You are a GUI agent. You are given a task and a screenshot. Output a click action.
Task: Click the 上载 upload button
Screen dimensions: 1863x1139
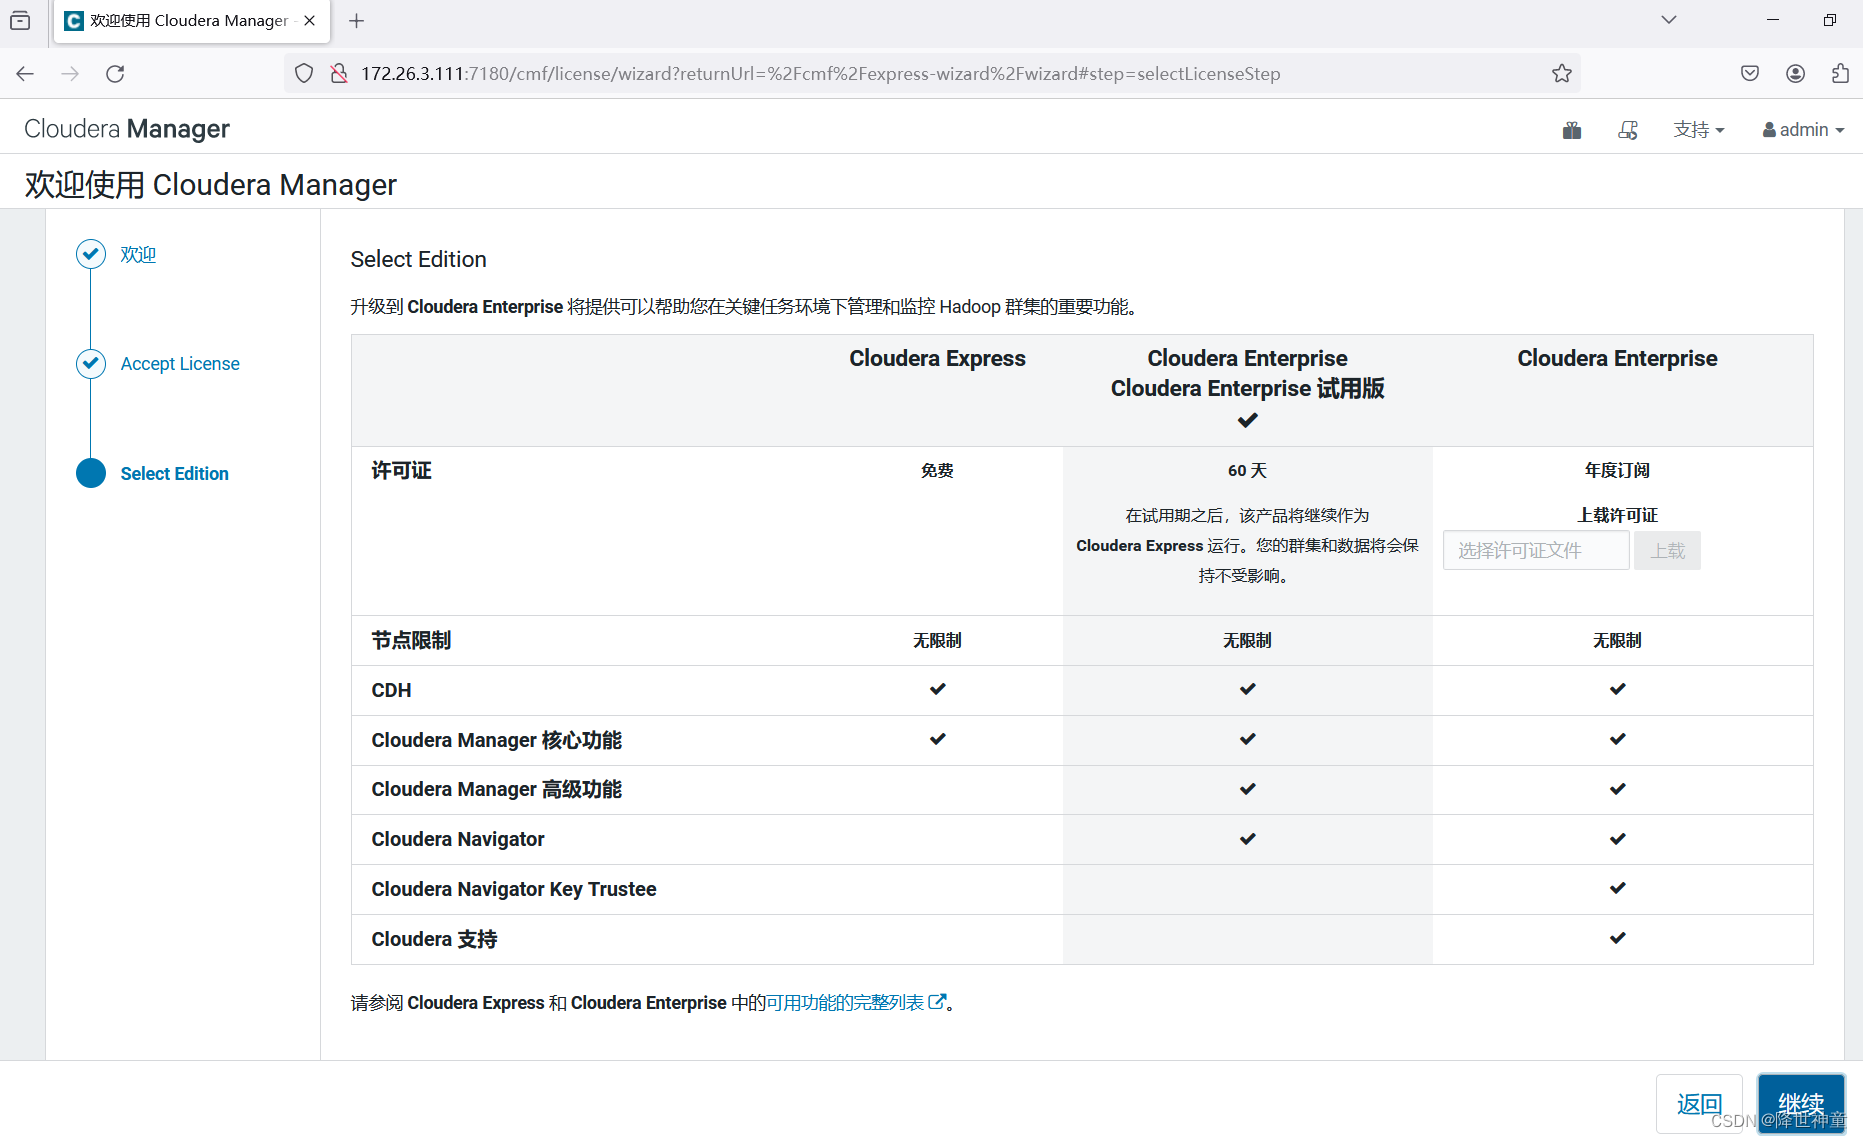pos(1667,551)
